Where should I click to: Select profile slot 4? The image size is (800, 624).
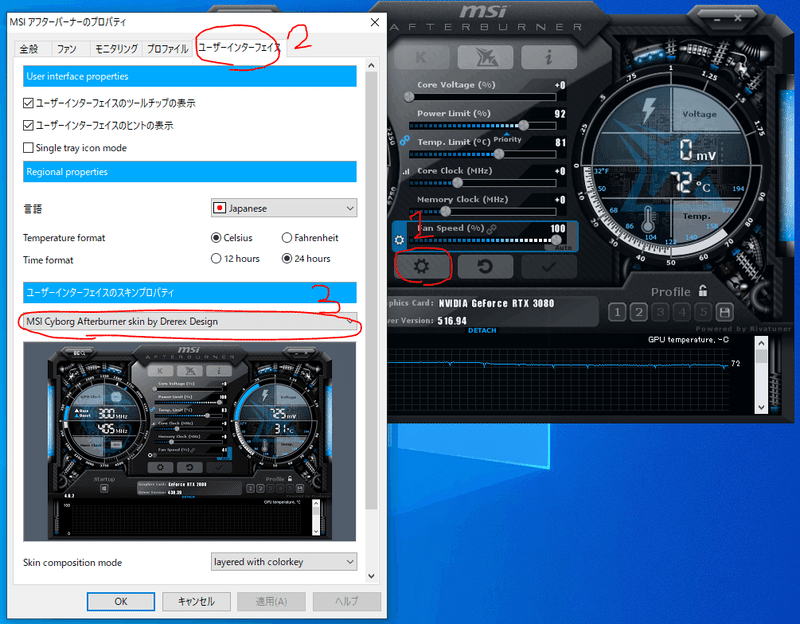pyautogui.click(x=682, y=312)
